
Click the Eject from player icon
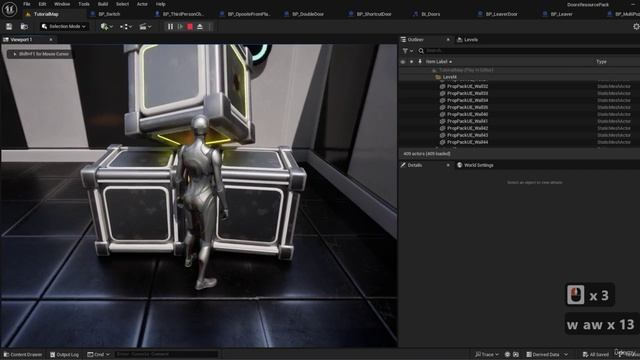click(x=200, y=27)
